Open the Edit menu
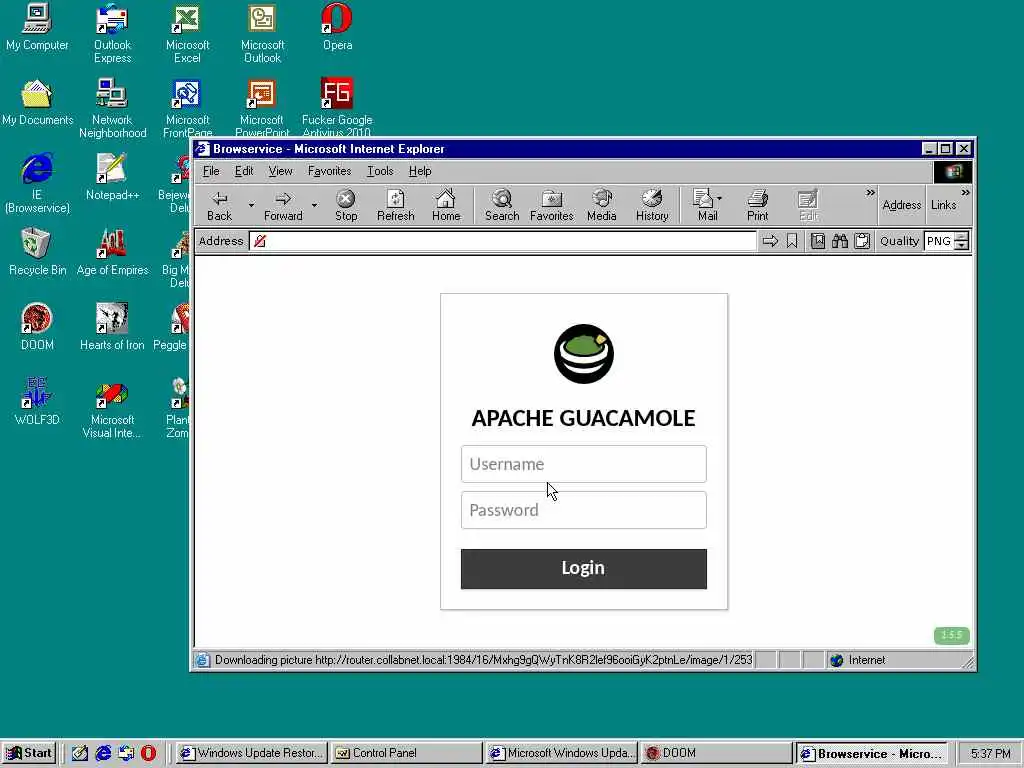This screenshot has height=768, width=1024. click(244, 171)
